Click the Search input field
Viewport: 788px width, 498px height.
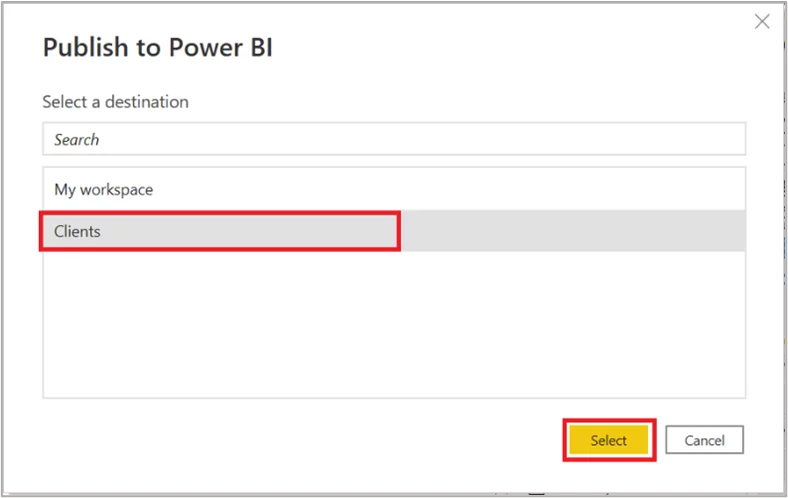(394, 140)
